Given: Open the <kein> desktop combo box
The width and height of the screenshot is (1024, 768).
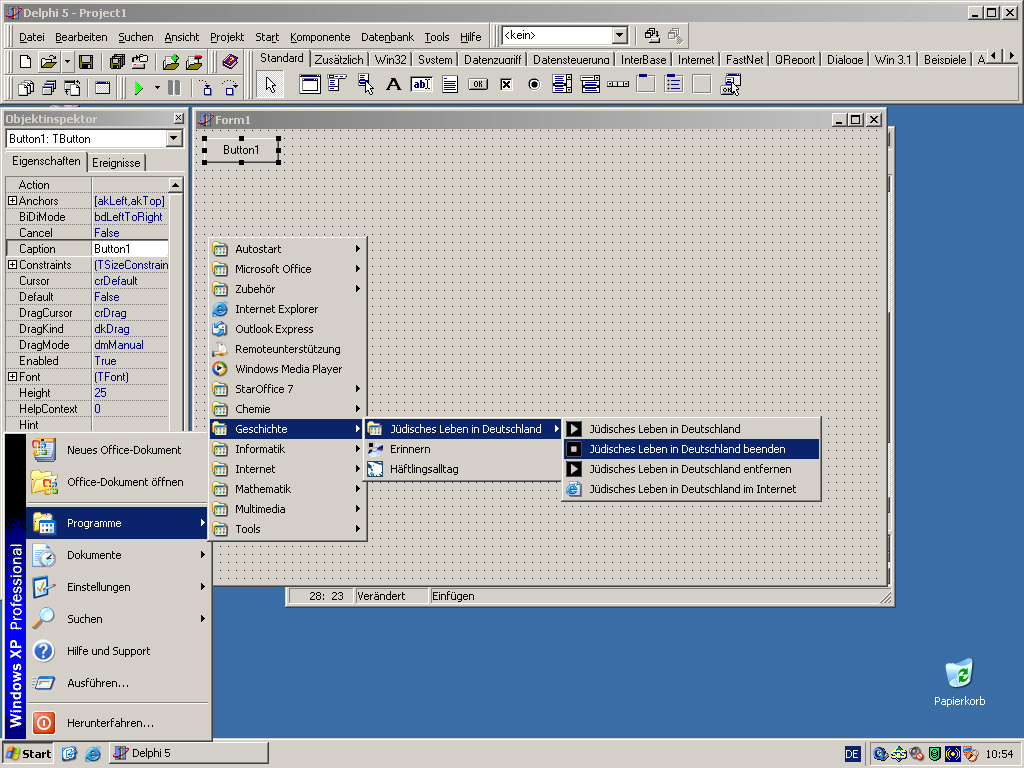Looking at the screenshot, I should click(619, 36).
